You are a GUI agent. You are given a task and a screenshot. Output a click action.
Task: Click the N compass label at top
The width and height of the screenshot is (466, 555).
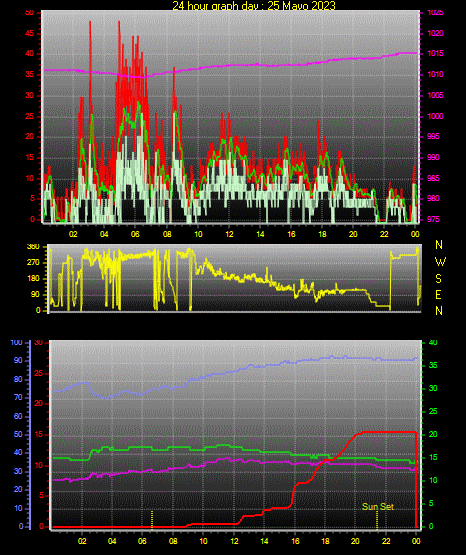(x=439, y=245)
